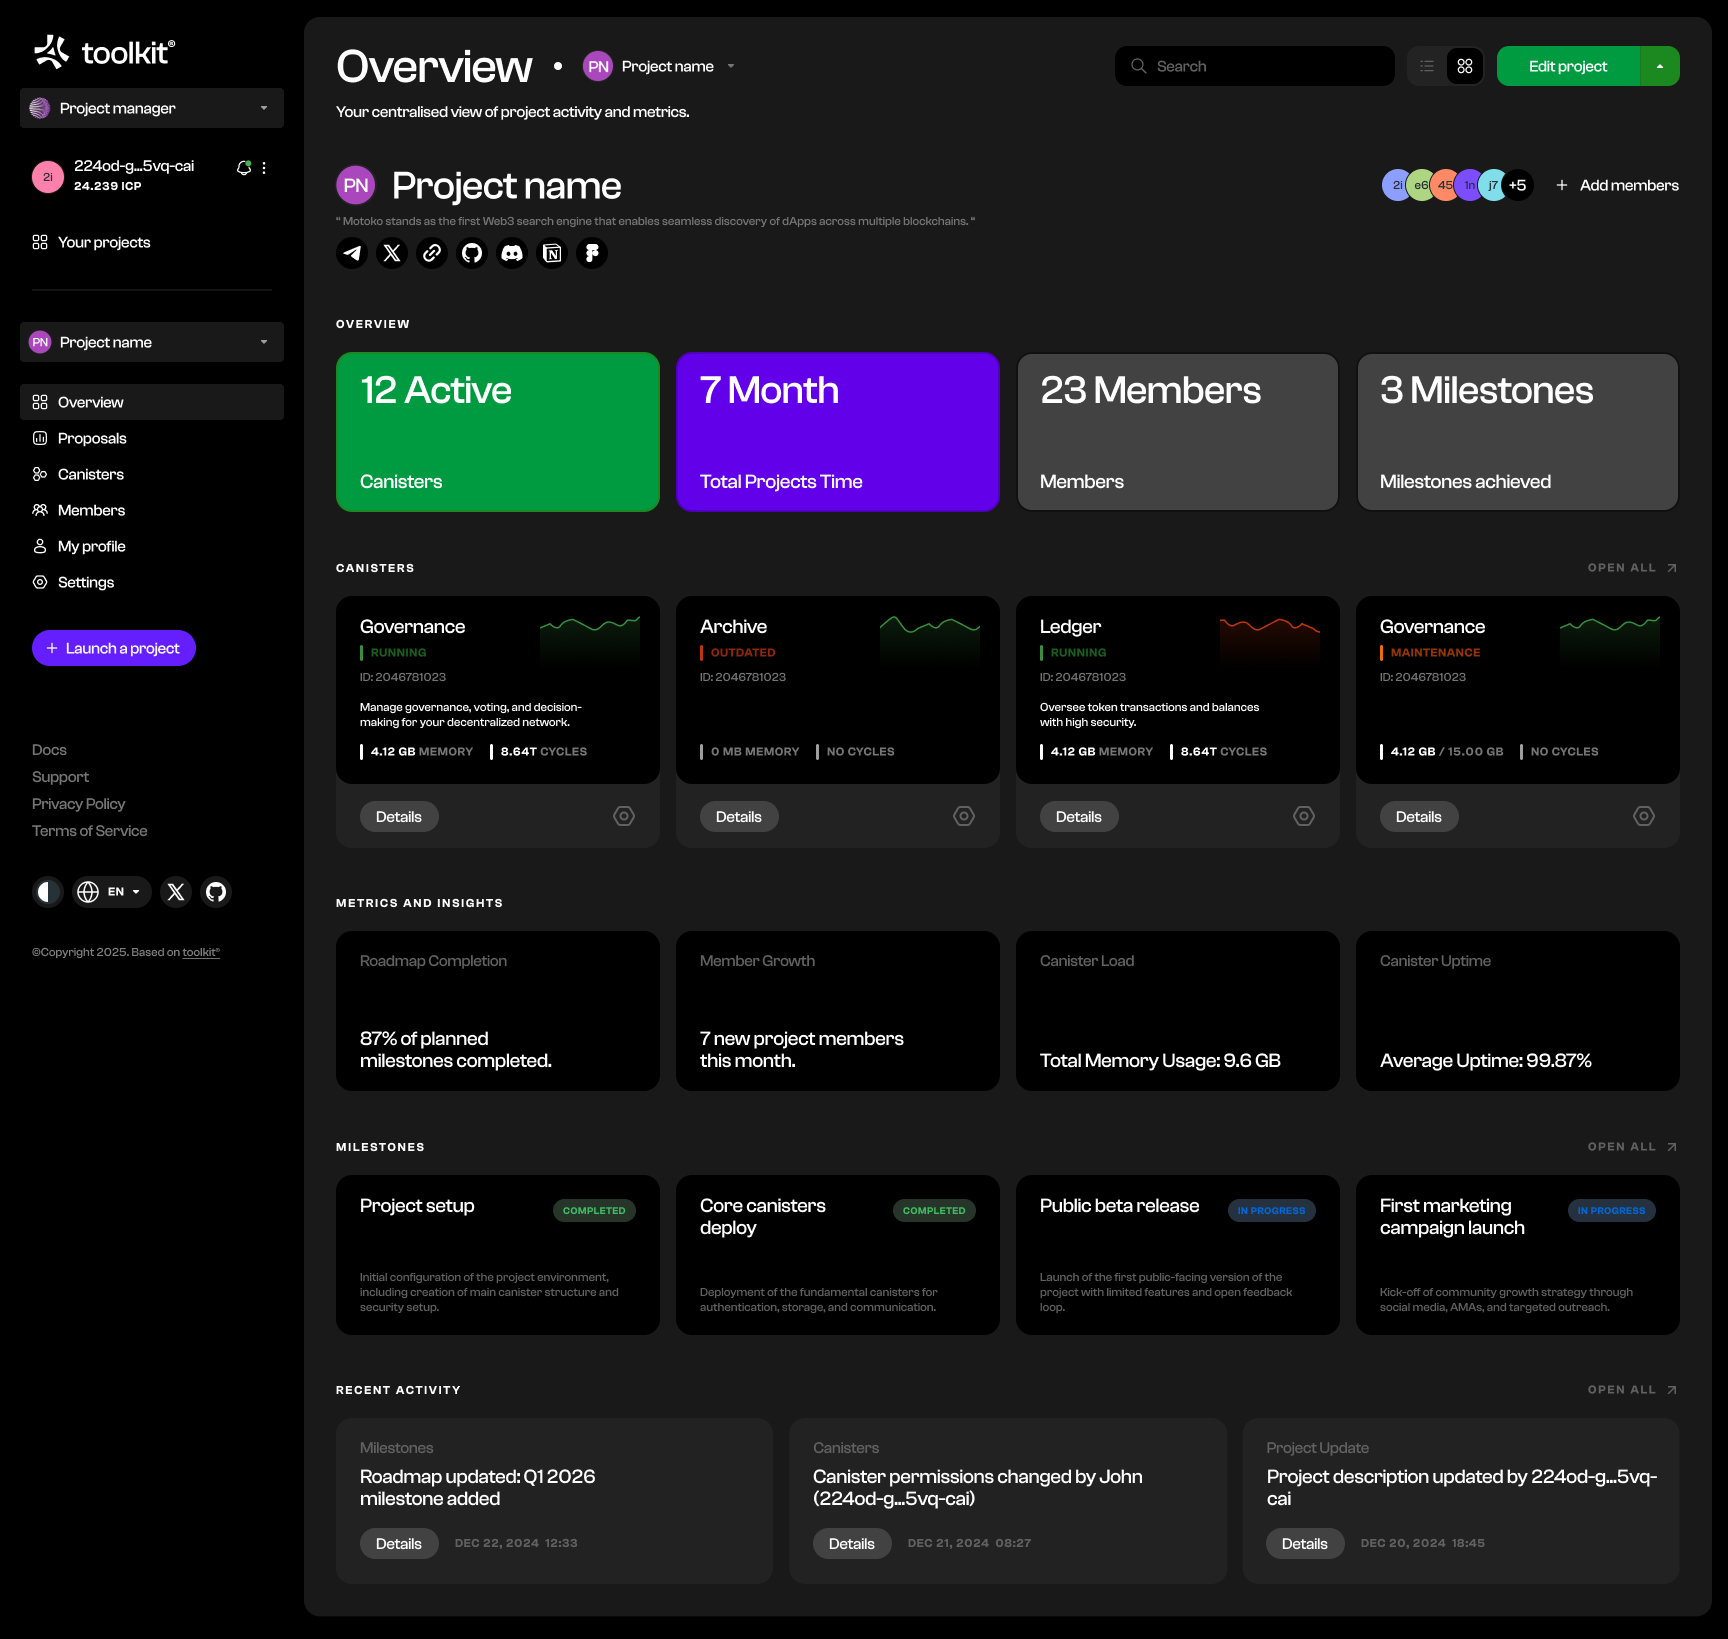Open the account three-dot menu
The width and height of the screenshot is (1728, 1639).
(x=264, y=168)
